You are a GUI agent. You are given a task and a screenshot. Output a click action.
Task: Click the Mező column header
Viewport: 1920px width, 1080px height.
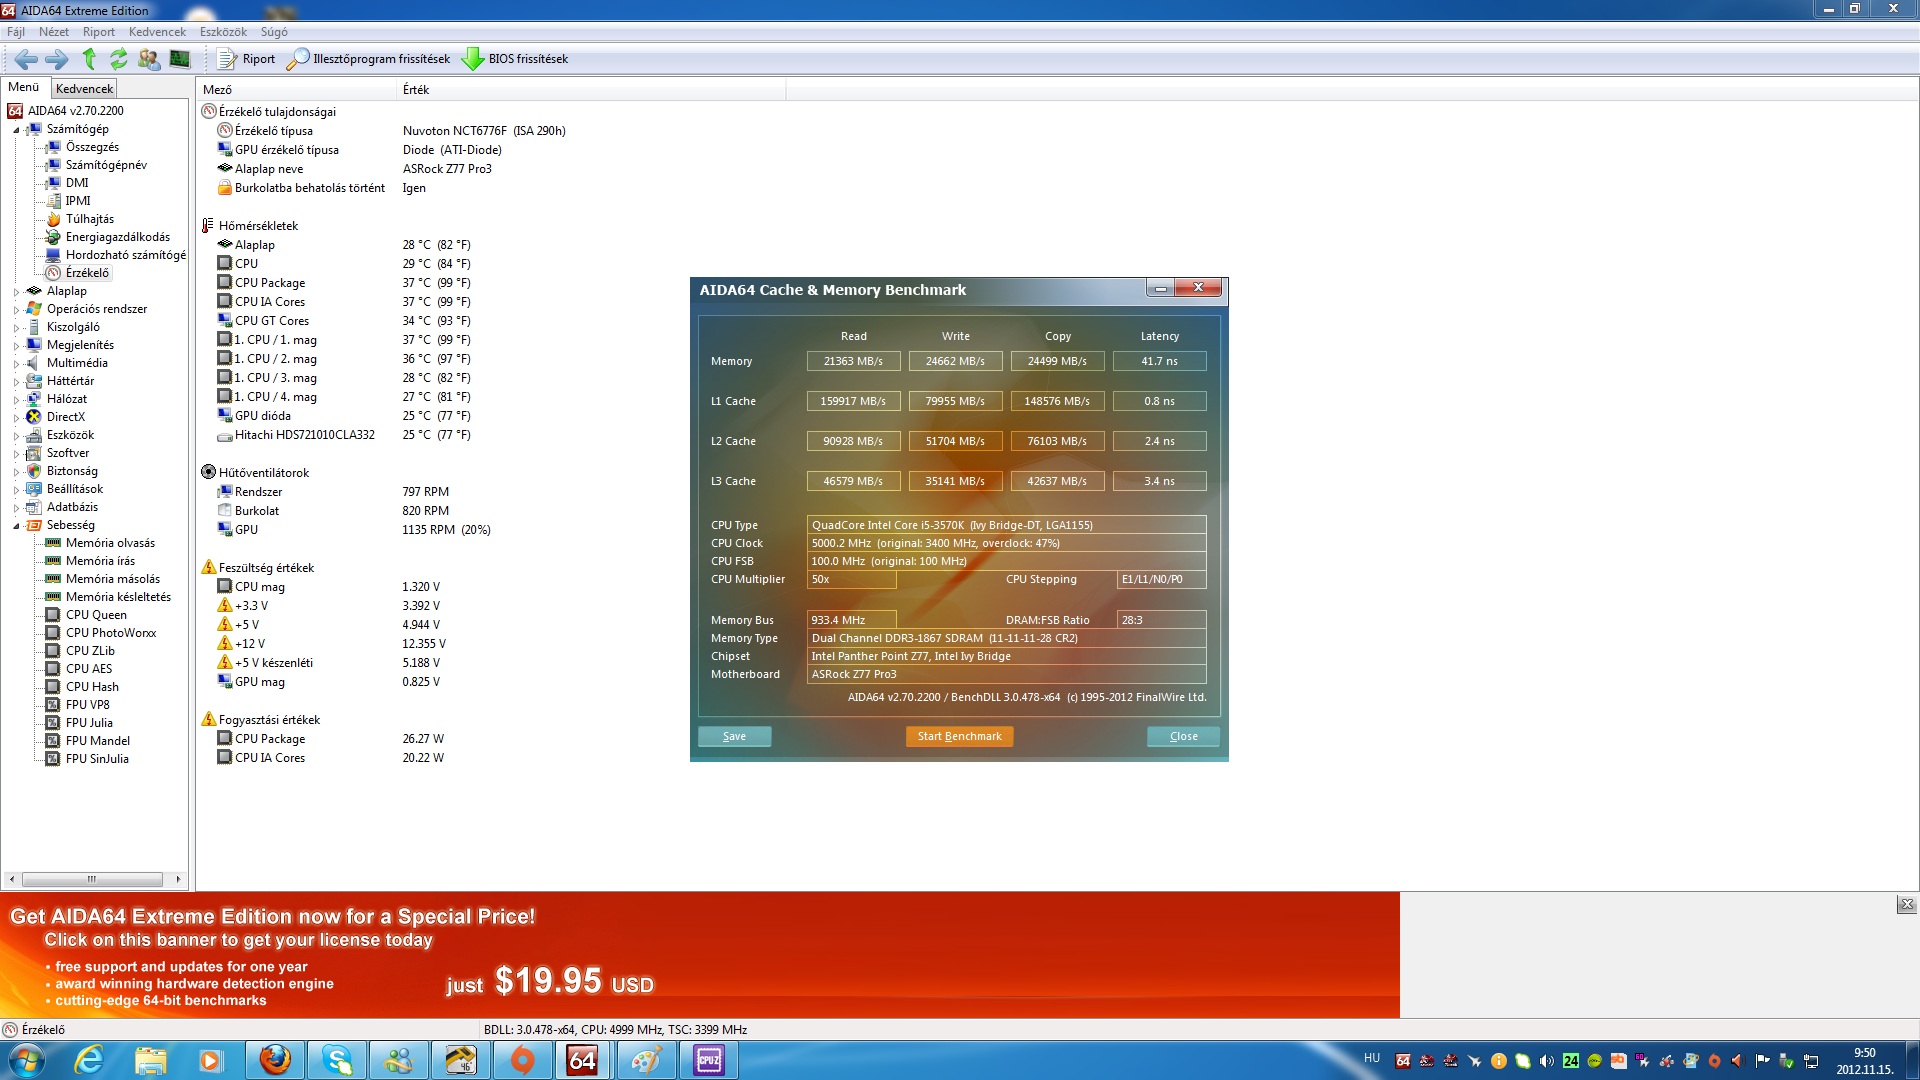pyautogui.click(x=296, y=89)
